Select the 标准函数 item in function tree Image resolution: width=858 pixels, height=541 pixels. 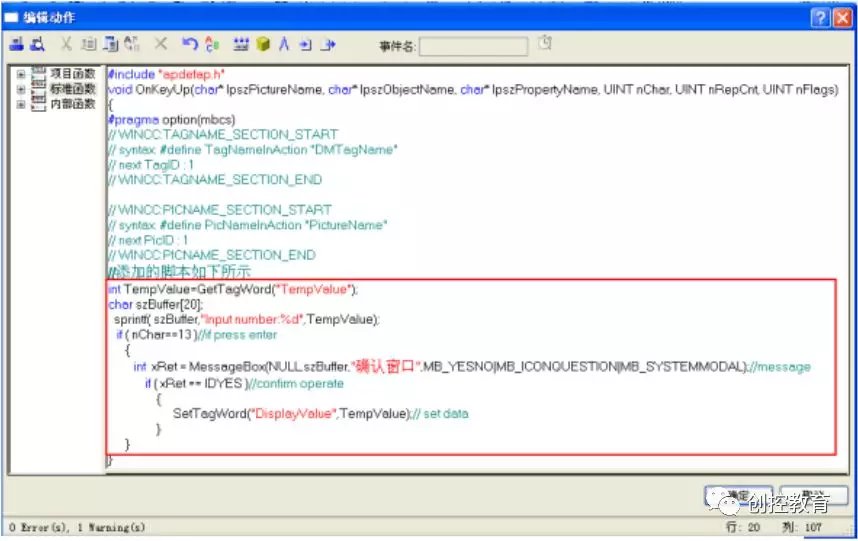(x=73, y=89)
